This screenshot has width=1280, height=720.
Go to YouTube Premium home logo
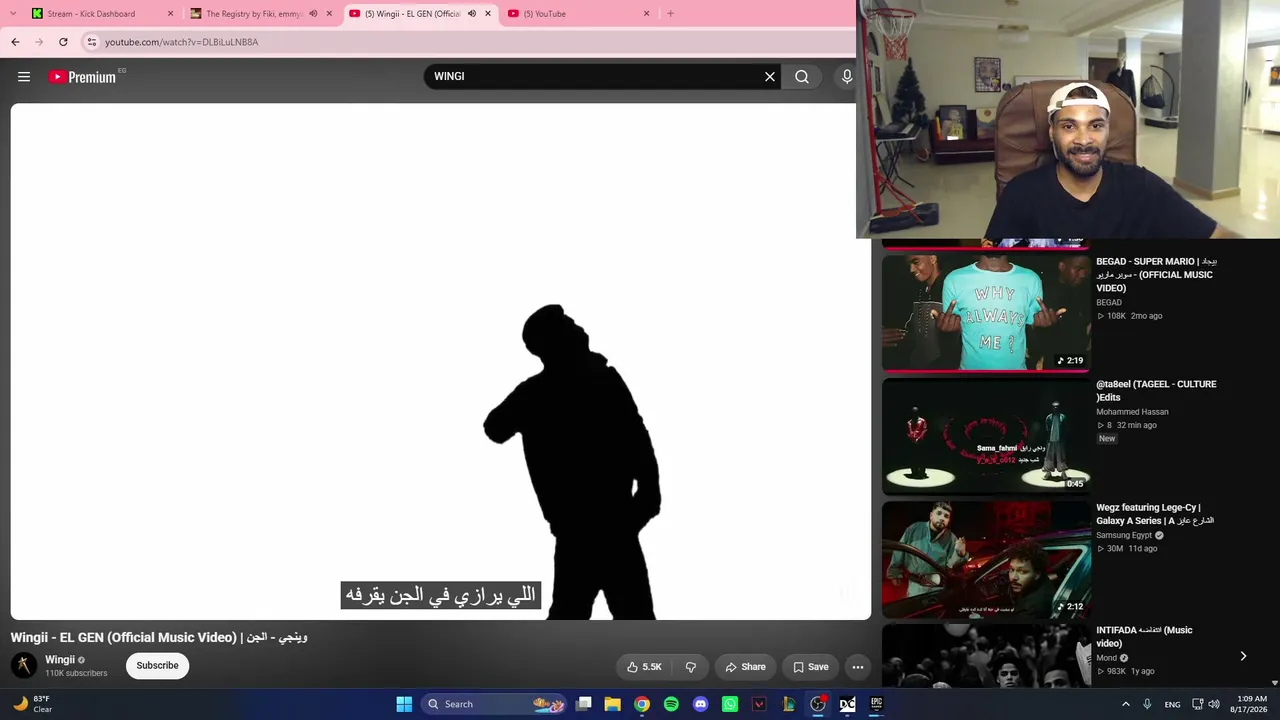pyautogui.click(x=83, y=77)
